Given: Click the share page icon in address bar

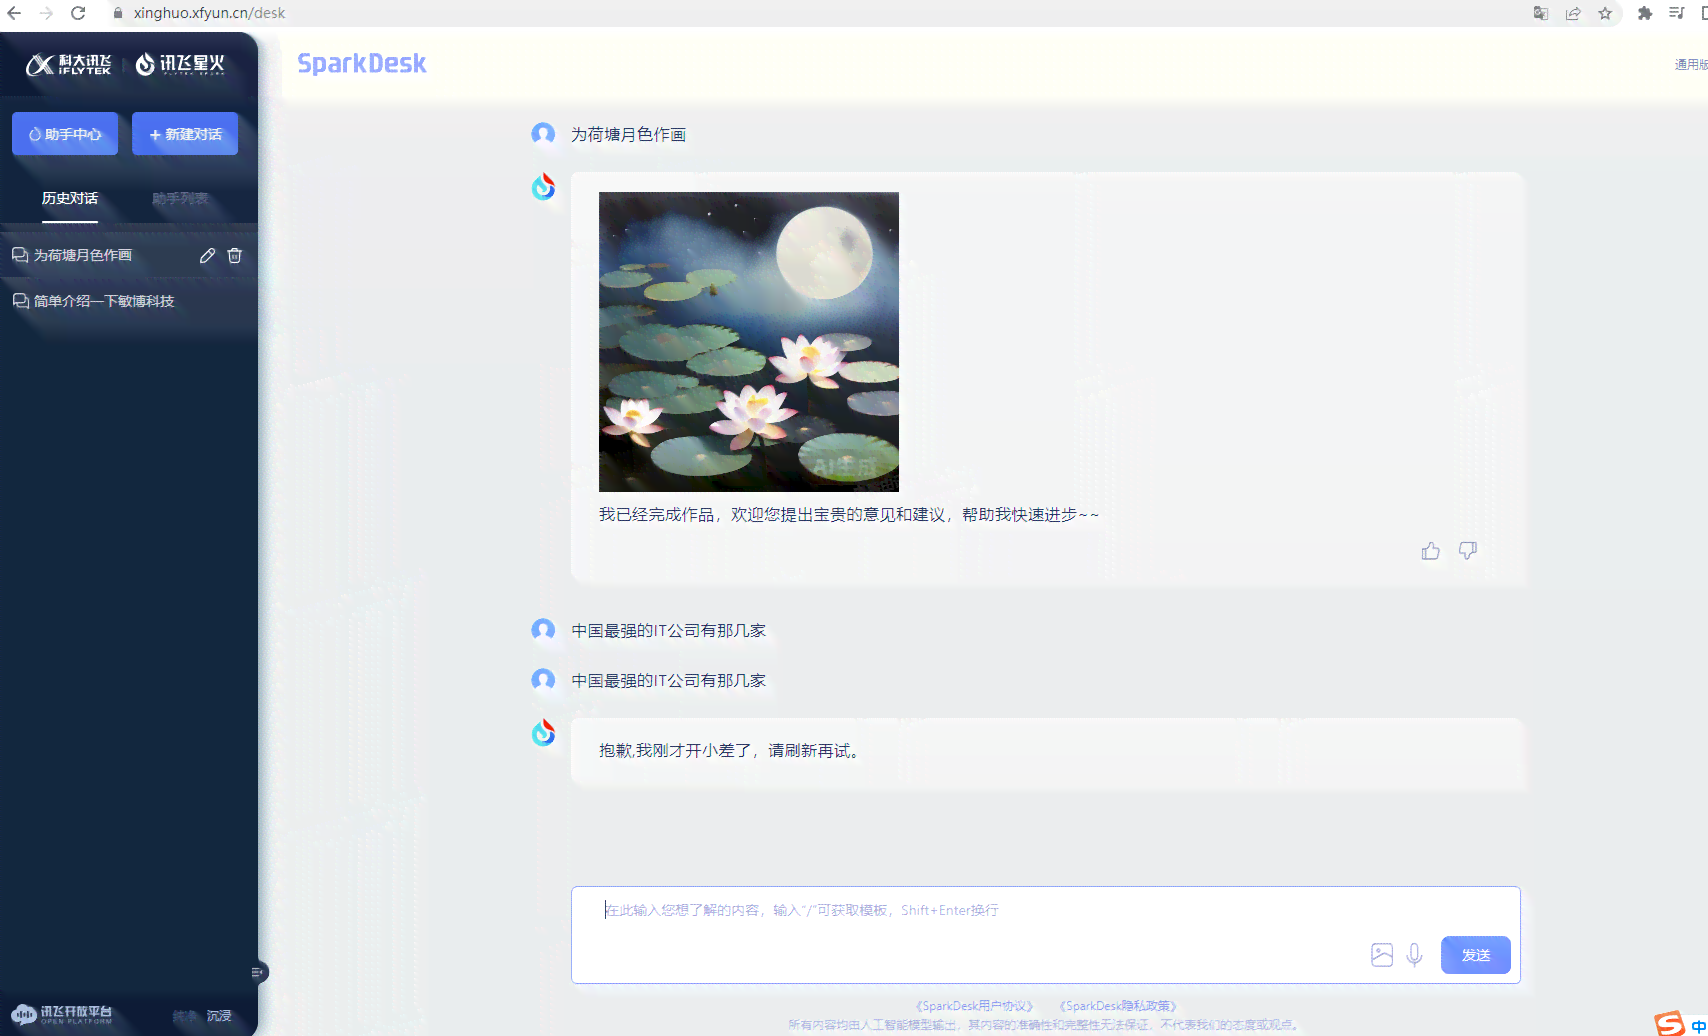Looking at the screenshot, I should pos(1573,13).
